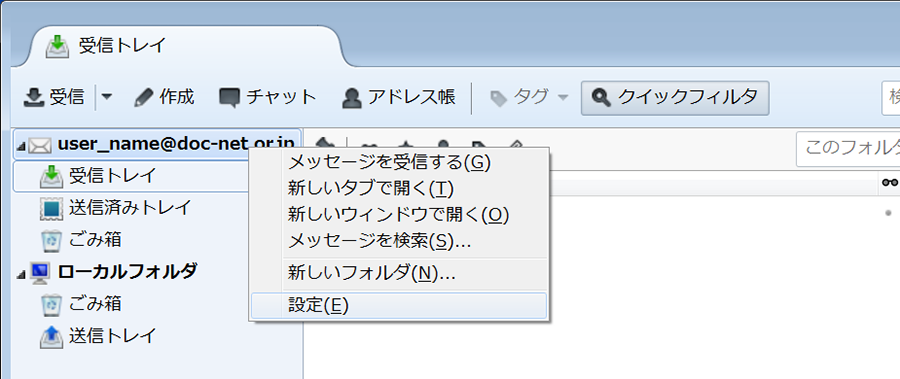Select the user_name@doc-net.or.jp account envelope icon

click(x=40, y=146)
